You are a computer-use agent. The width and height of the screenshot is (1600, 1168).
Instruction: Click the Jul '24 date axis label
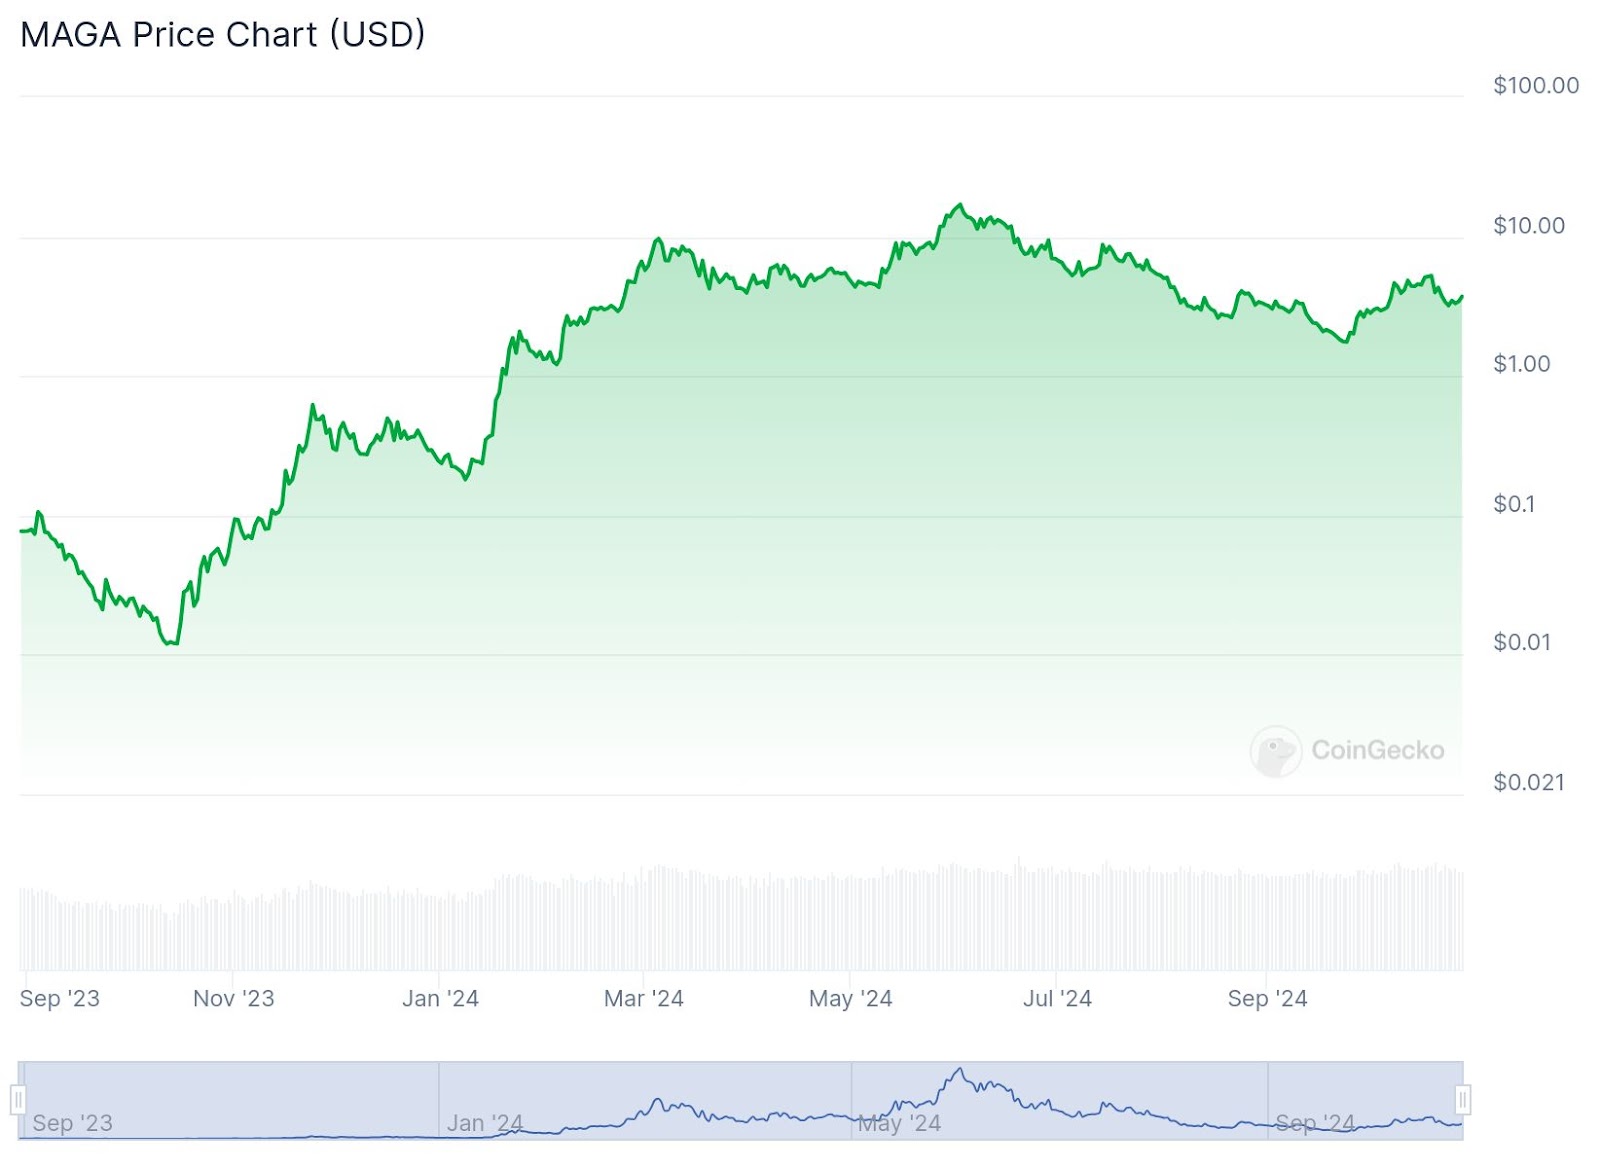(1057, 998)
